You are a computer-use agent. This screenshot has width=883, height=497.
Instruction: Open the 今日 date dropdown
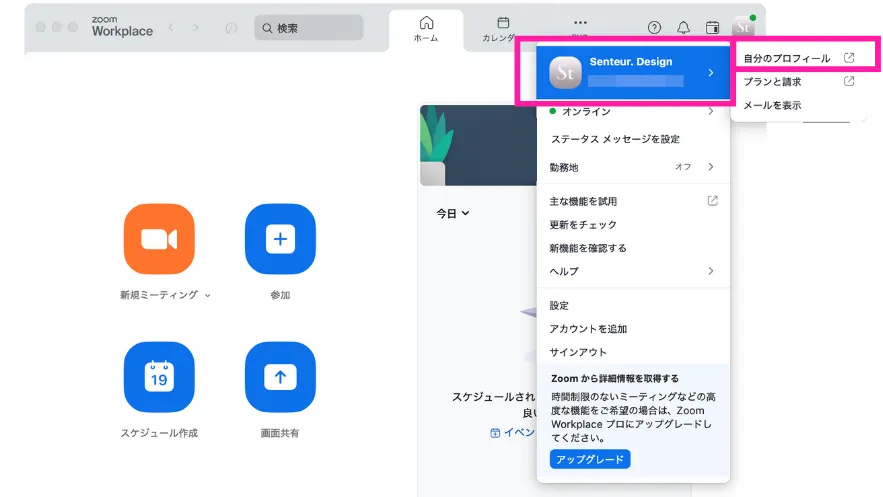453,213
